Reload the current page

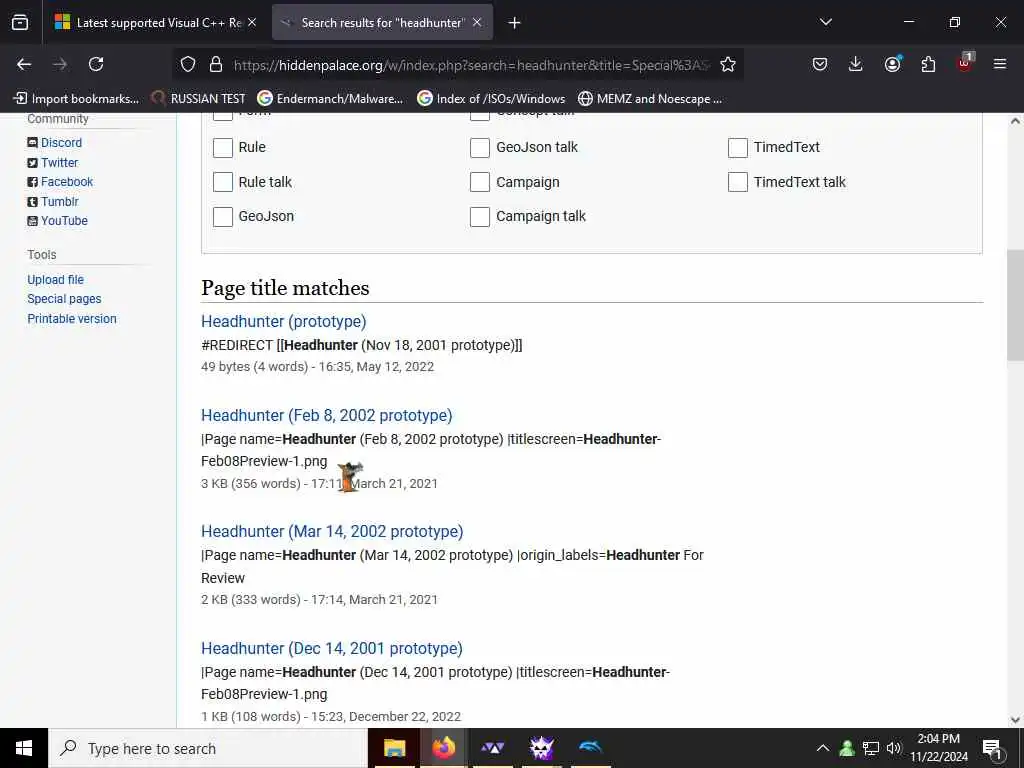pos(96,64)
